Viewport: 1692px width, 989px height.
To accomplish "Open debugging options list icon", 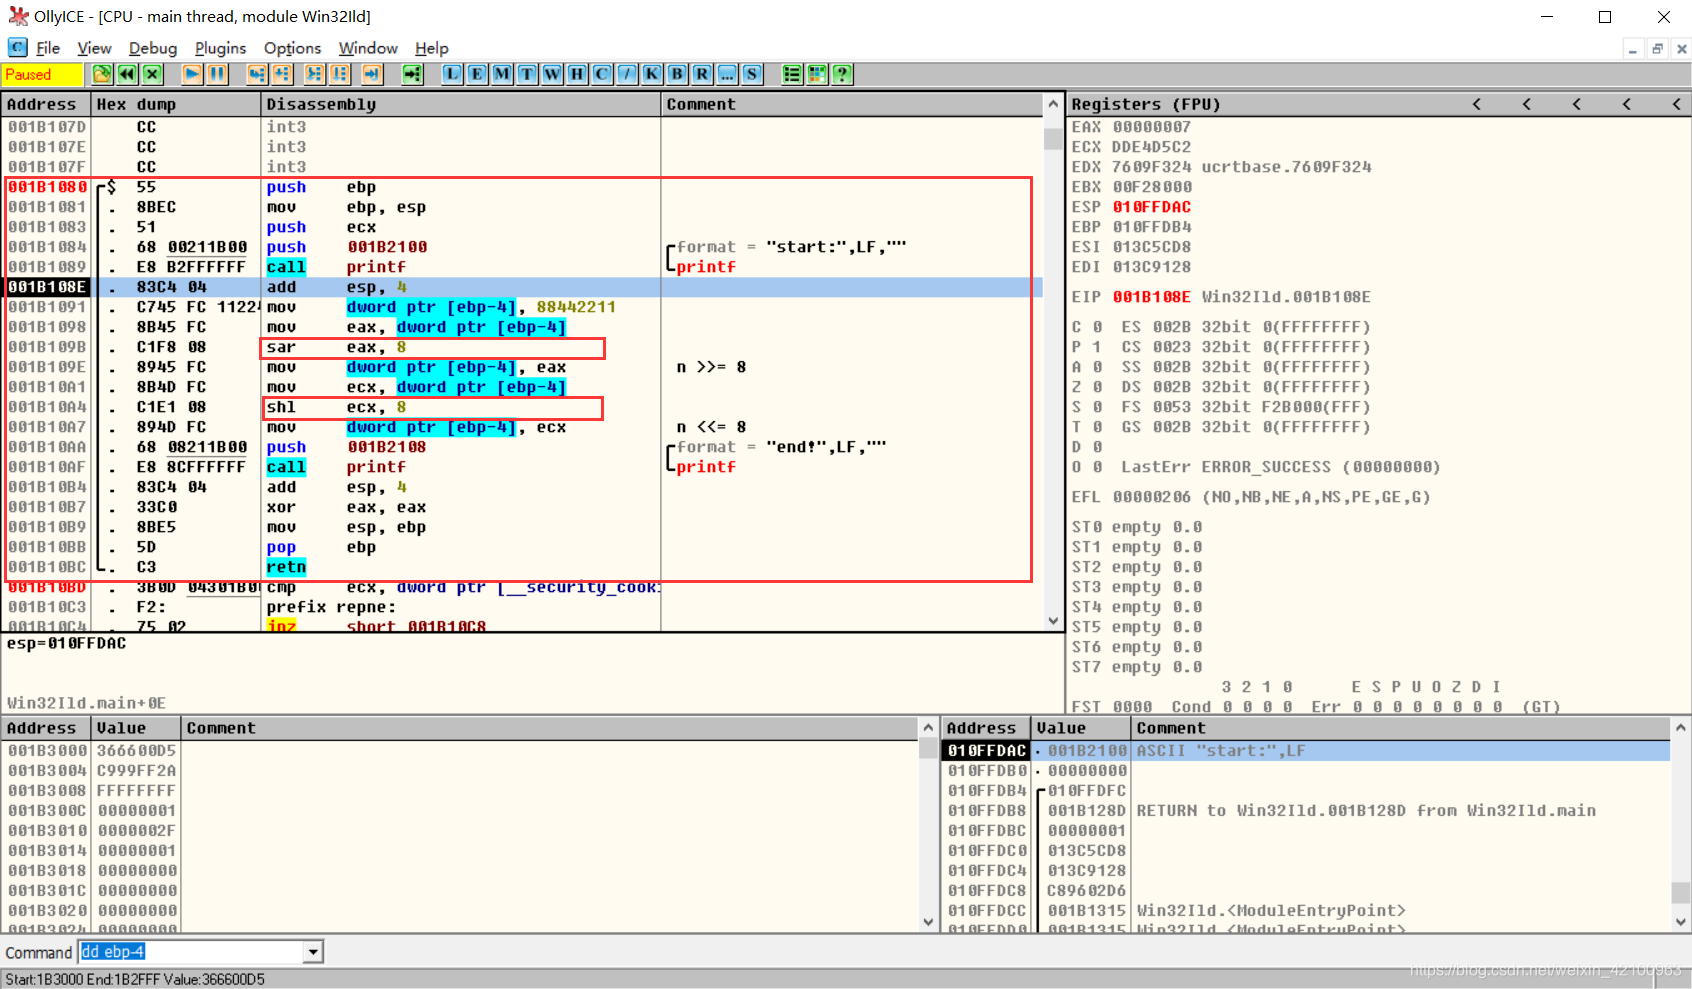I will [792, 74].
